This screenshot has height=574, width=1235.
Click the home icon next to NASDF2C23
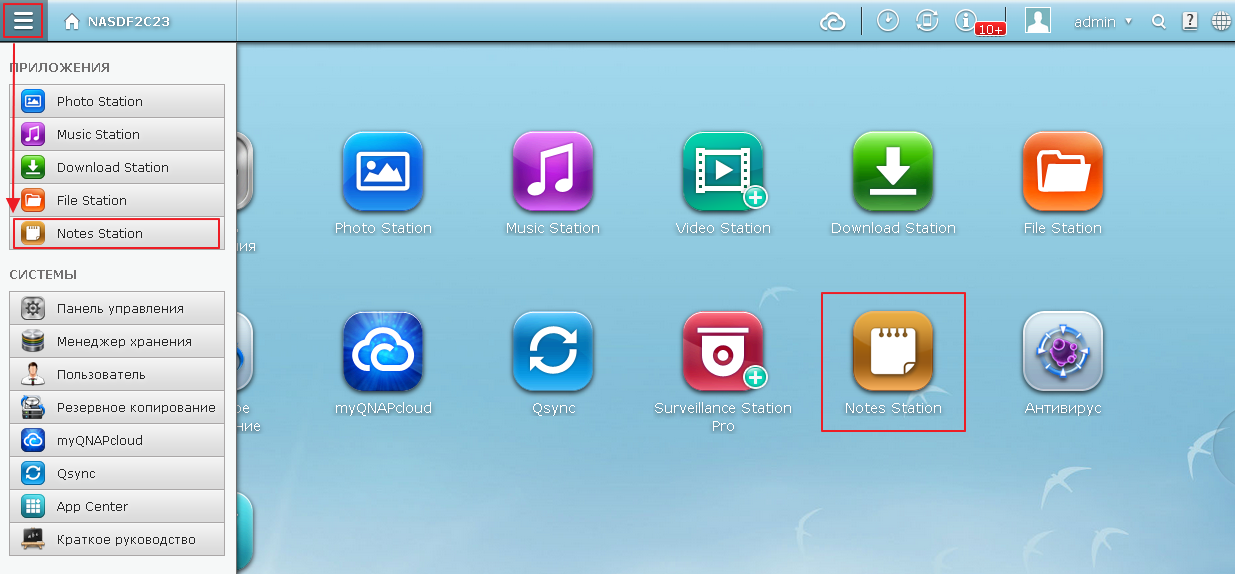tap(72, 21)
